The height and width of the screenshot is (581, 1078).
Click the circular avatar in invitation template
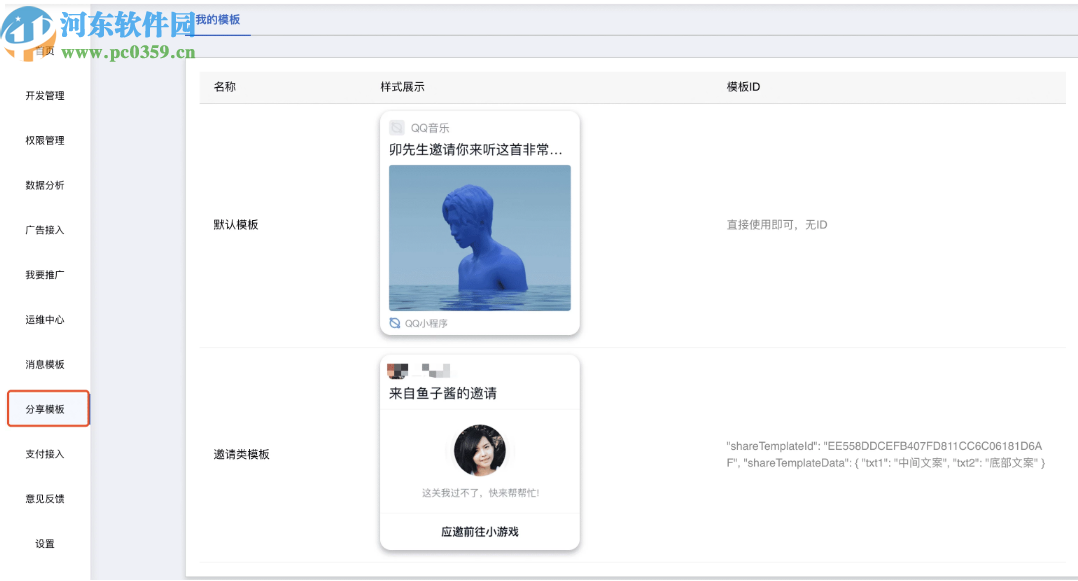(x=480, y=449)
